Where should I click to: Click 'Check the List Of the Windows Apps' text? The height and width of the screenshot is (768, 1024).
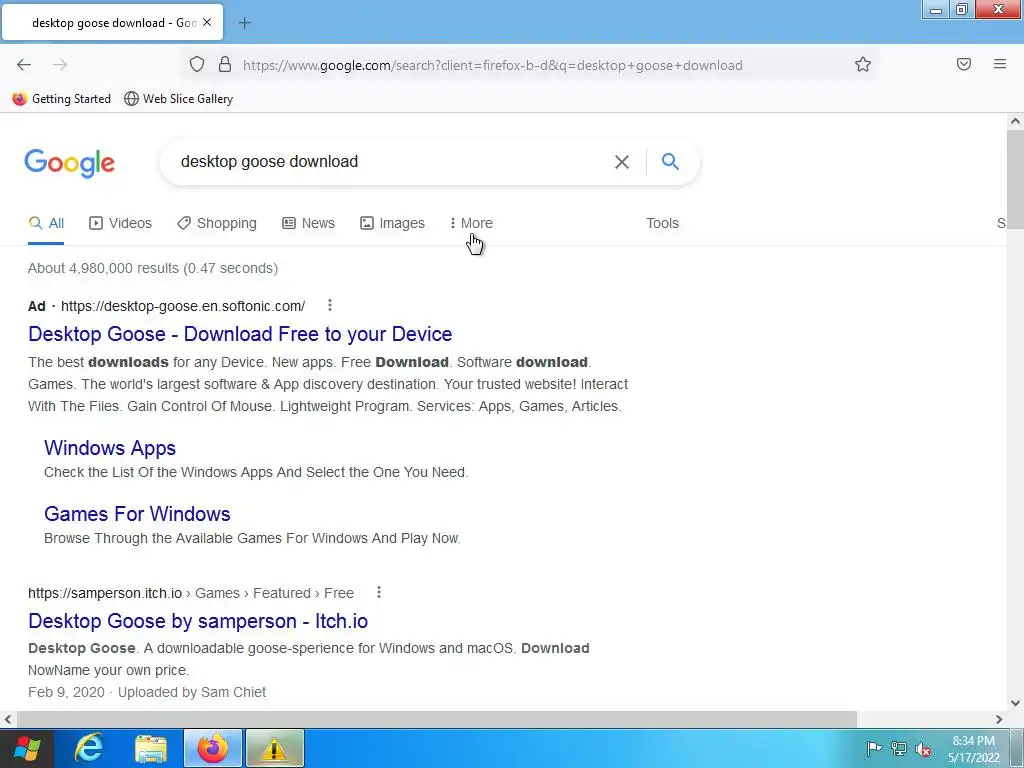(x=256, y=472)
